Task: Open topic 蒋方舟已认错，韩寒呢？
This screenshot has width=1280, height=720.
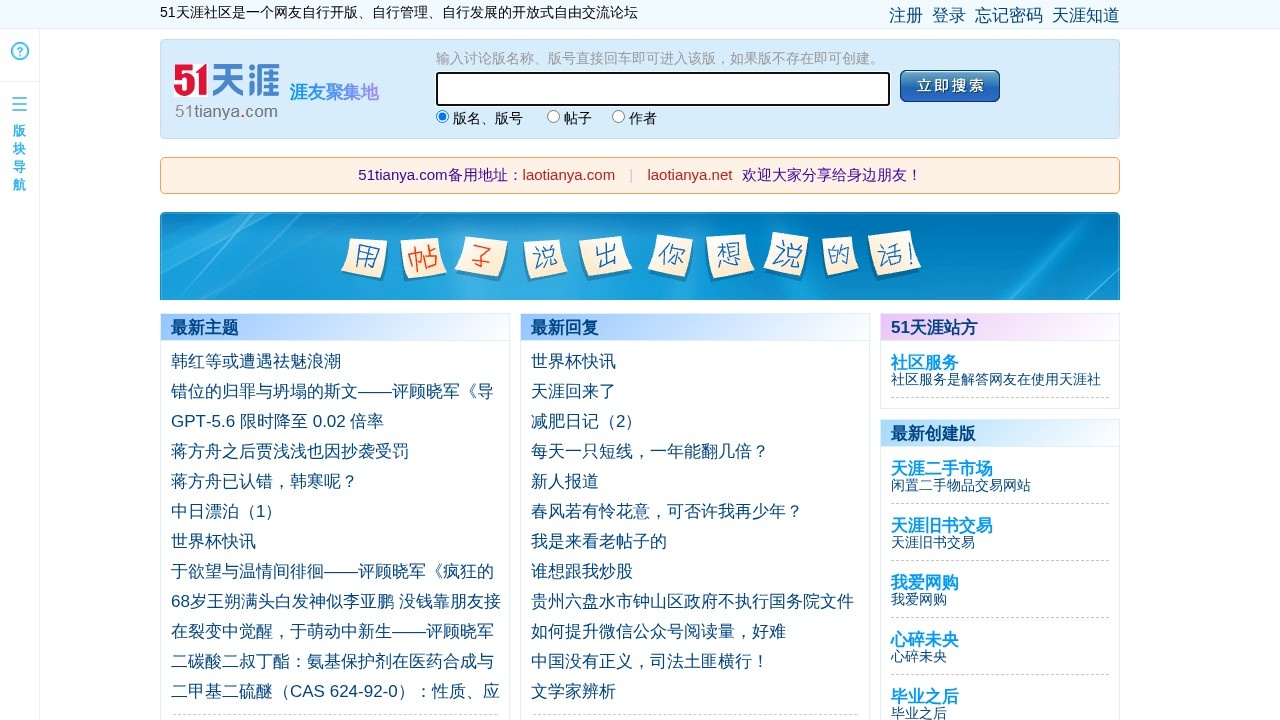Action: [264, 481]
